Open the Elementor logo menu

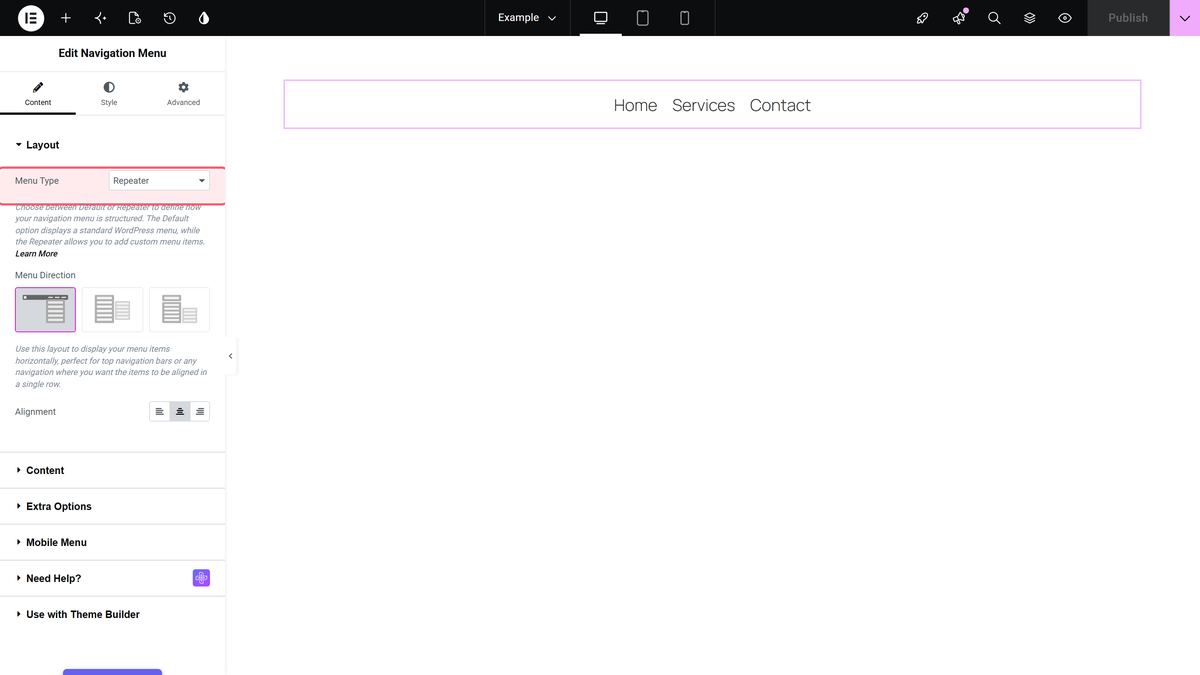[x=31, y=18]
